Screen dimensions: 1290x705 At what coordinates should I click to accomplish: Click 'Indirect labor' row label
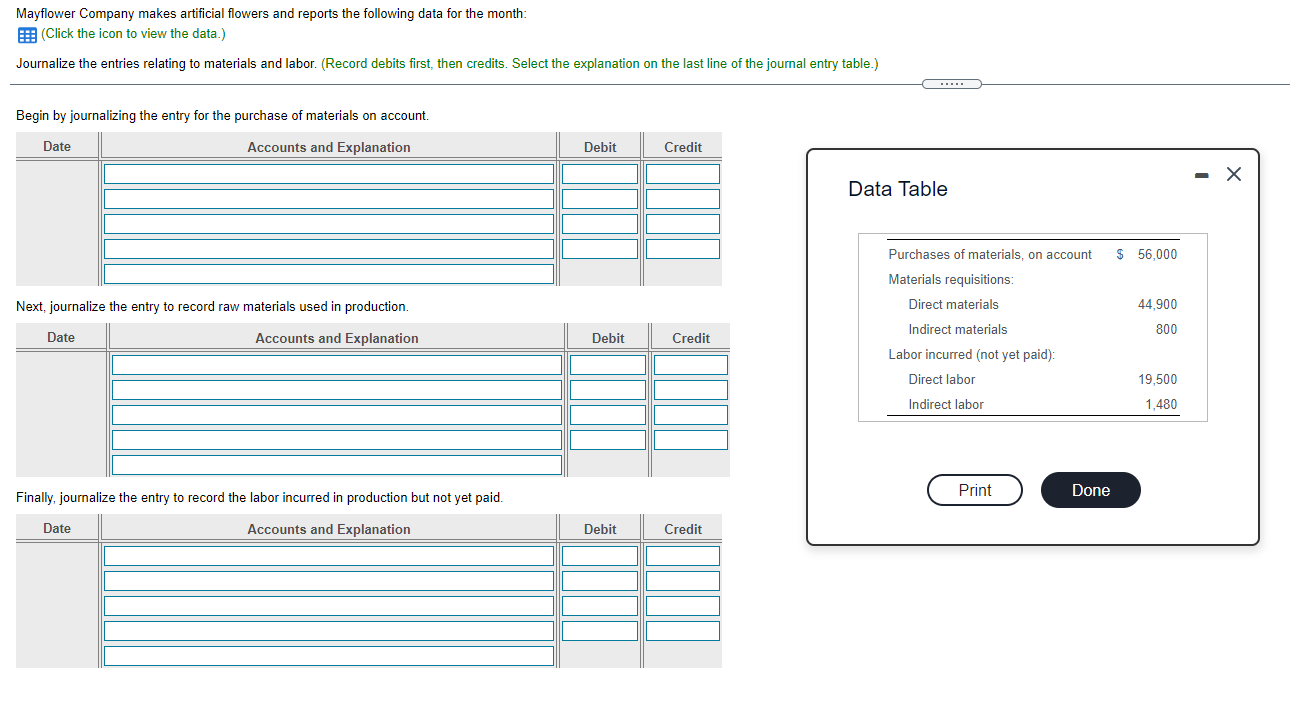[946, 405]
